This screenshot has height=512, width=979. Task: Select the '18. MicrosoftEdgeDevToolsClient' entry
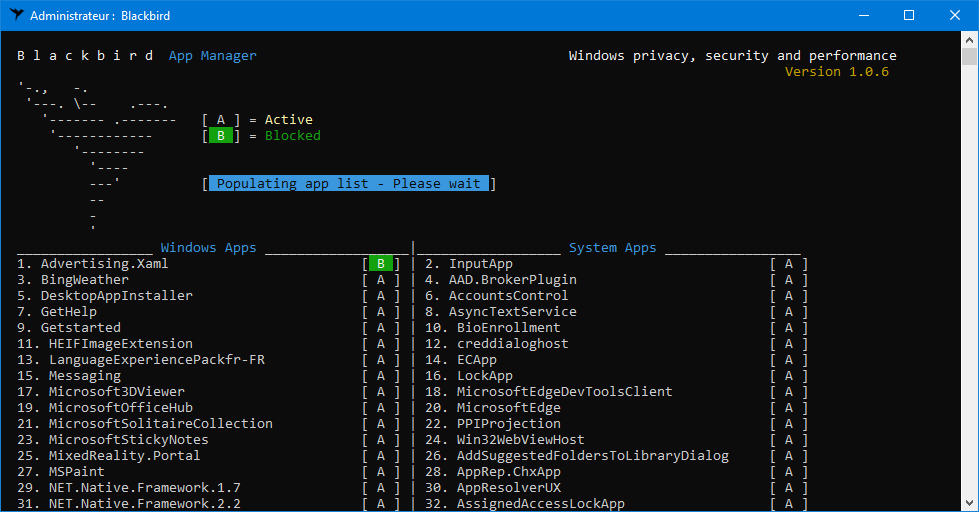click(x=549, y=392)
